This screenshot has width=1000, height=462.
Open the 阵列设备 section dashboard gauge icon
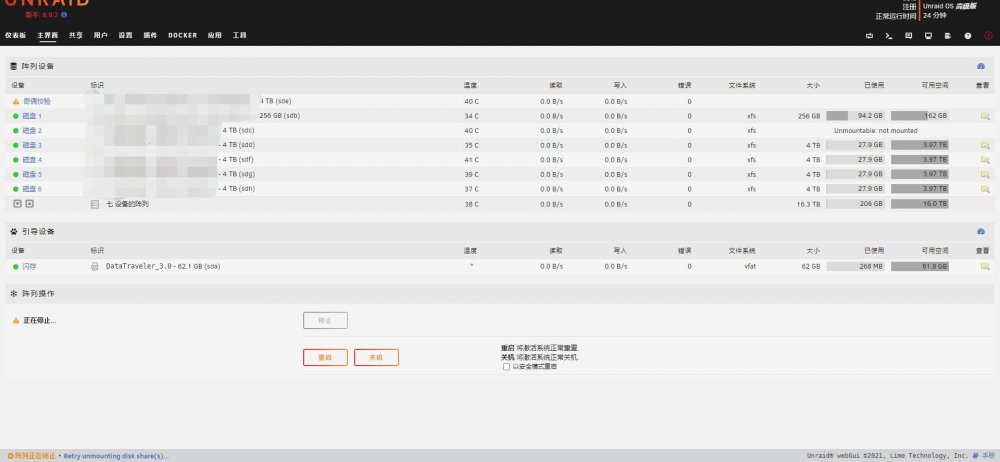click(x=981, y=66)
